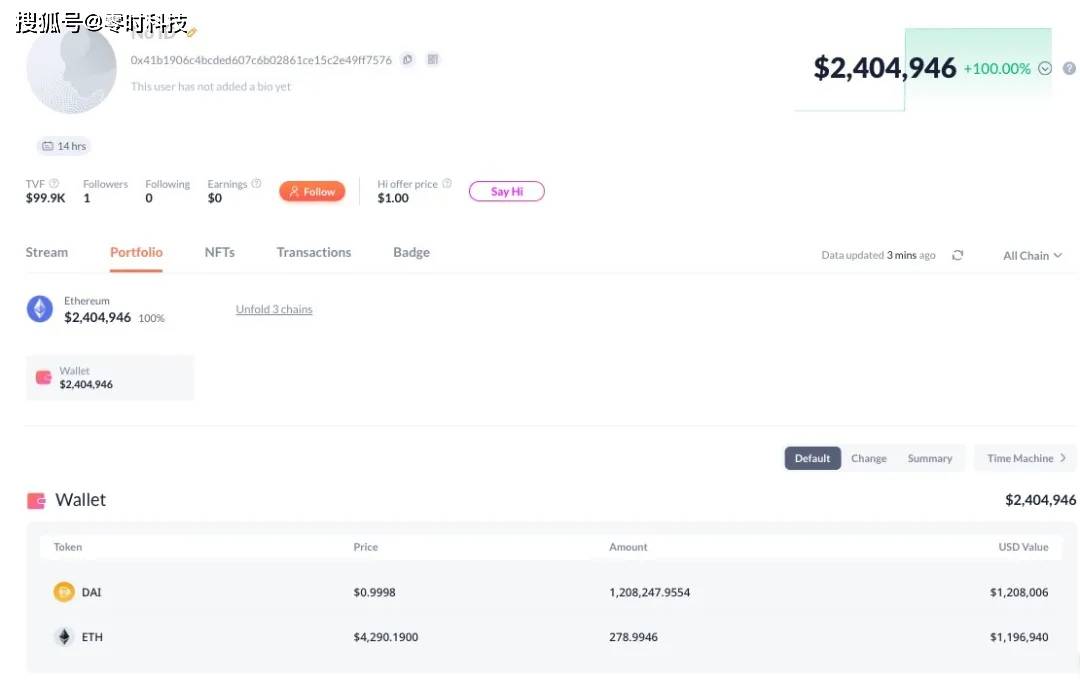Click the Earnings info icon
This screenshot has height=682, width=1080.
point(256,184)
